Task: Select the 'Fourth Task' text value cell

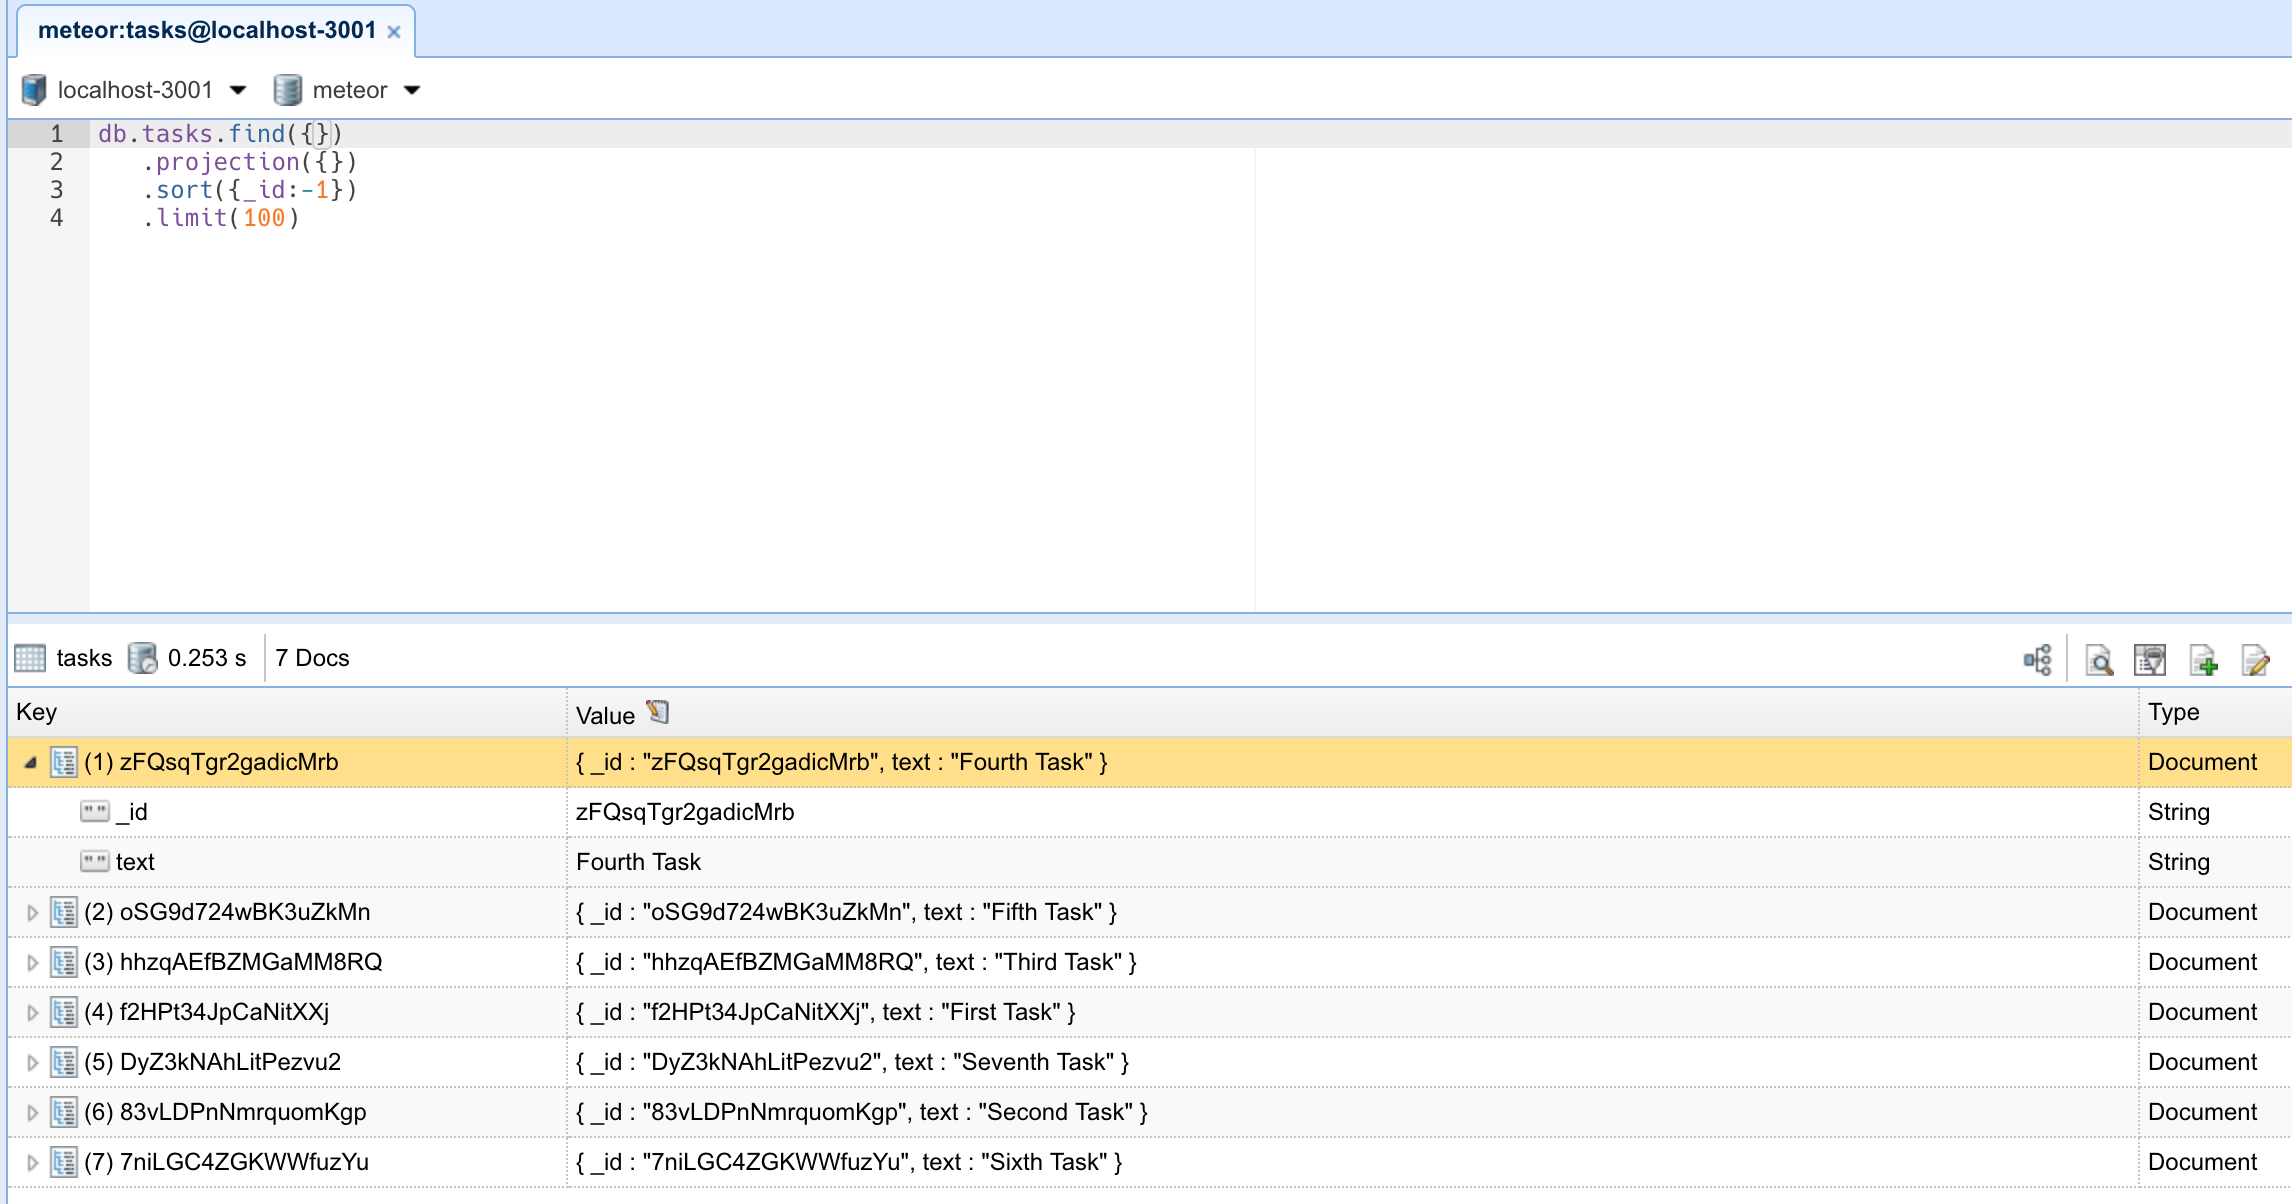Action: (x=638, y=862)
